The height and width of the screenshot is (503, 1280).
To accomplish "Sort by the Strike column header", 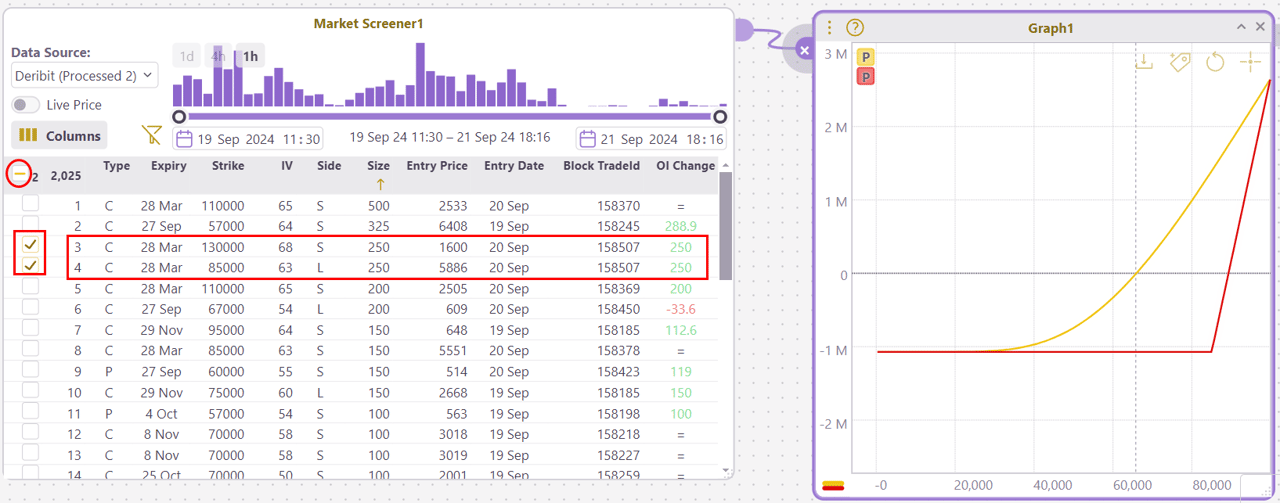I will click(x=228, y=166).
